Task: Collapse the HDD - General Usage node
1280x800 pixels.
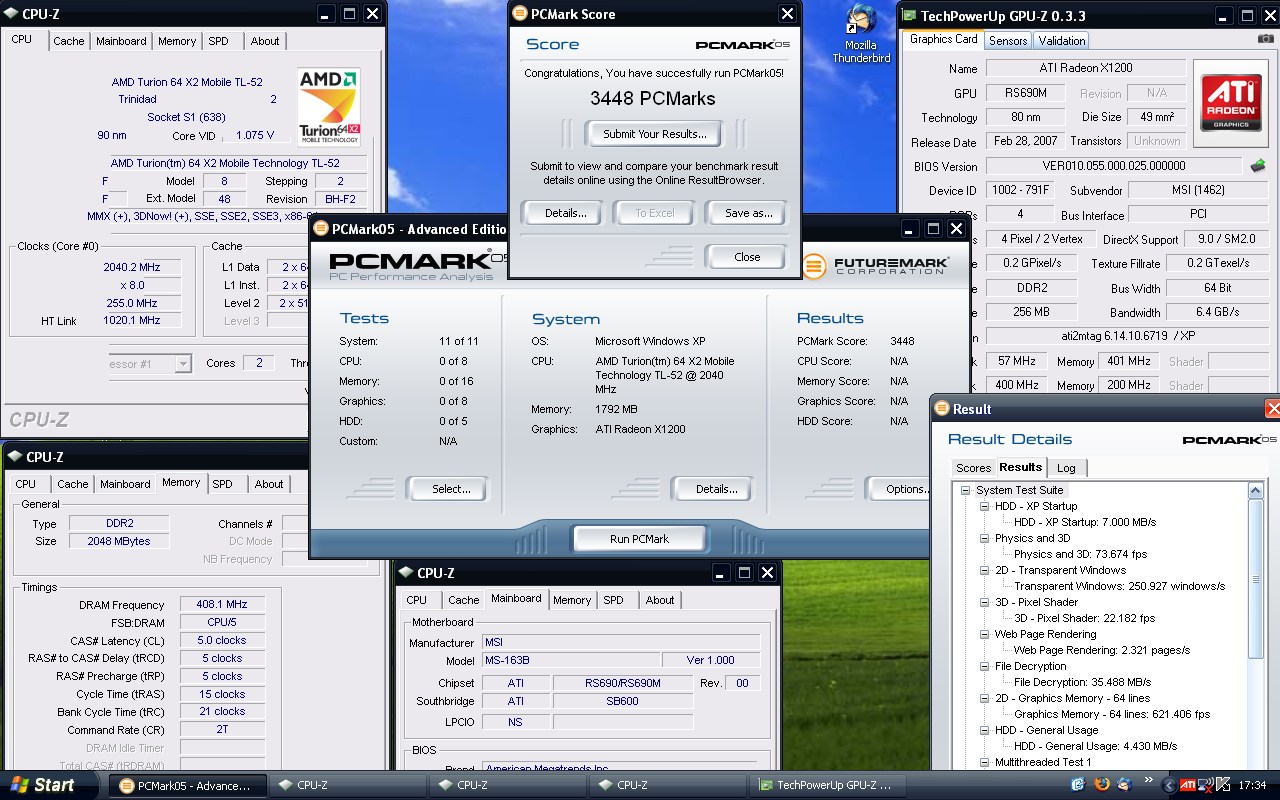Action: [x=985, y=730]
